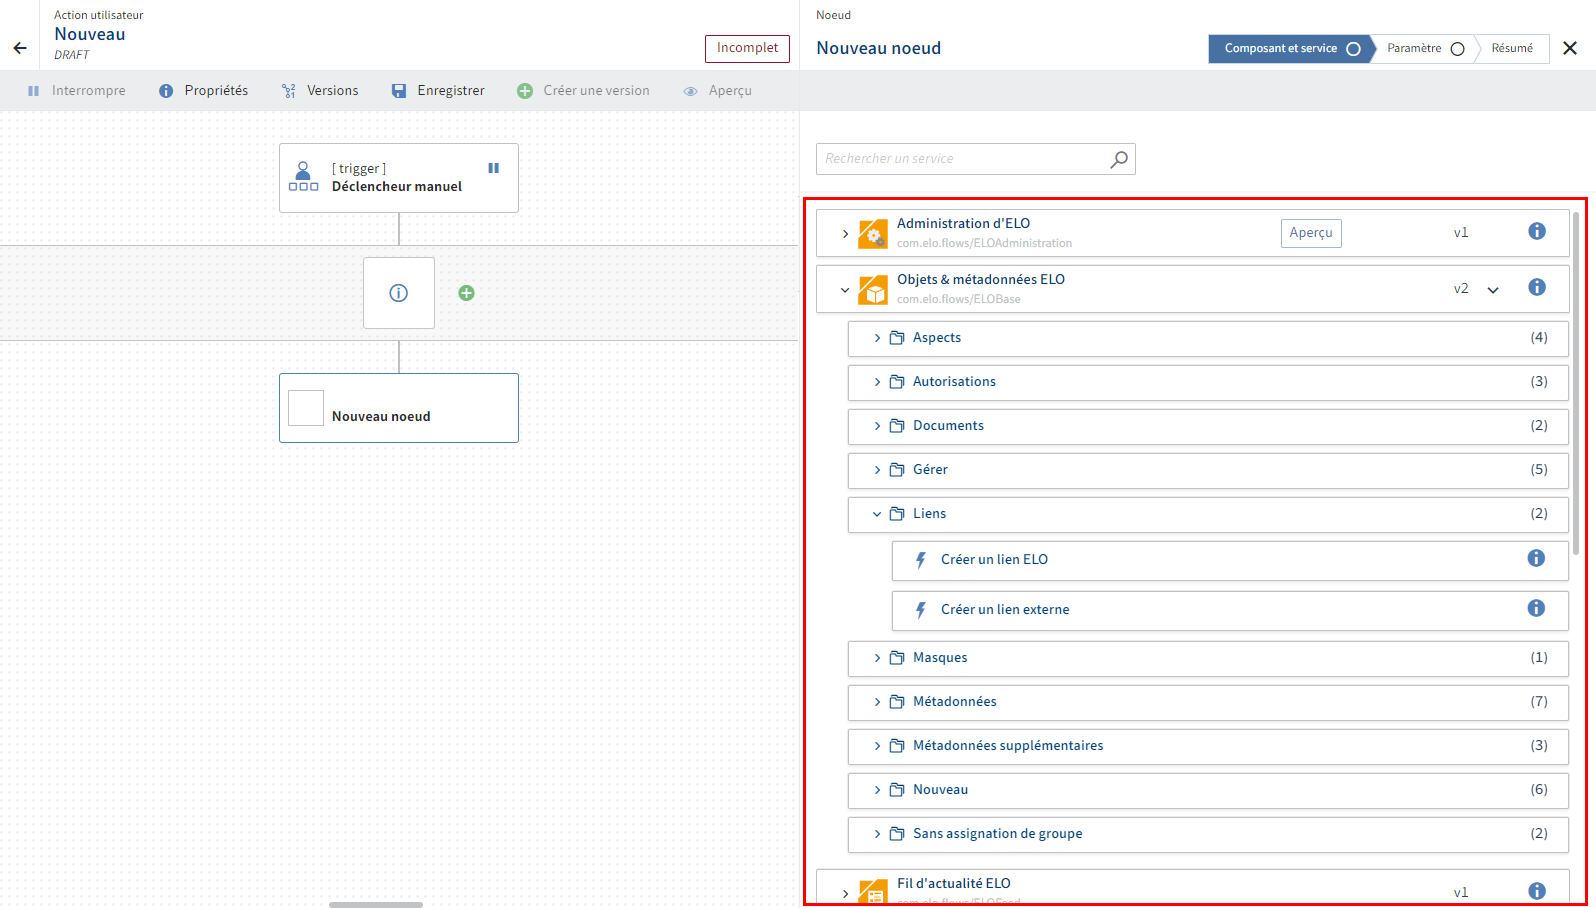Expand the Gérer folder

(x=877, y=470)
